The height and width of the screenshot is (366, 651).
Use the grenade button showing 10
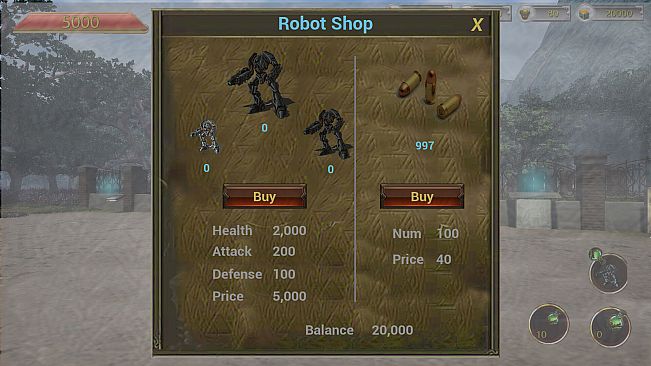point(549,324)
